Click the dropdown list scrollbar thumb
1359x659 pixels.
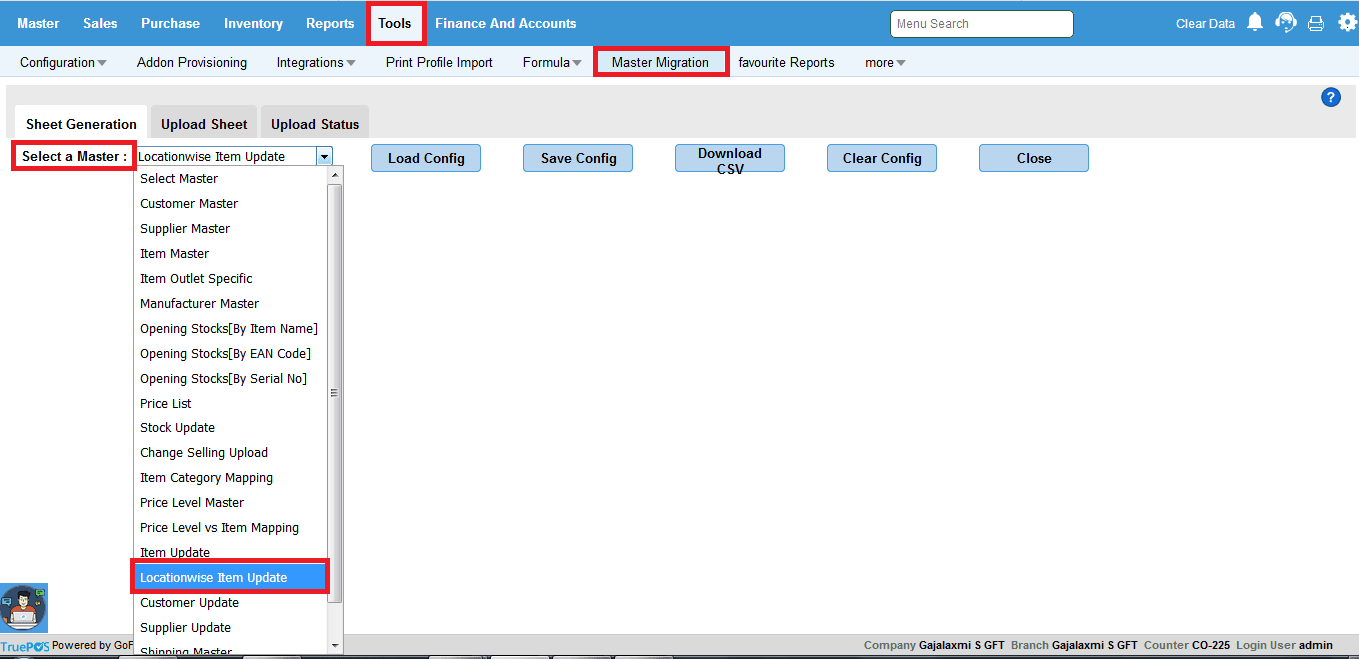[335, 393]
